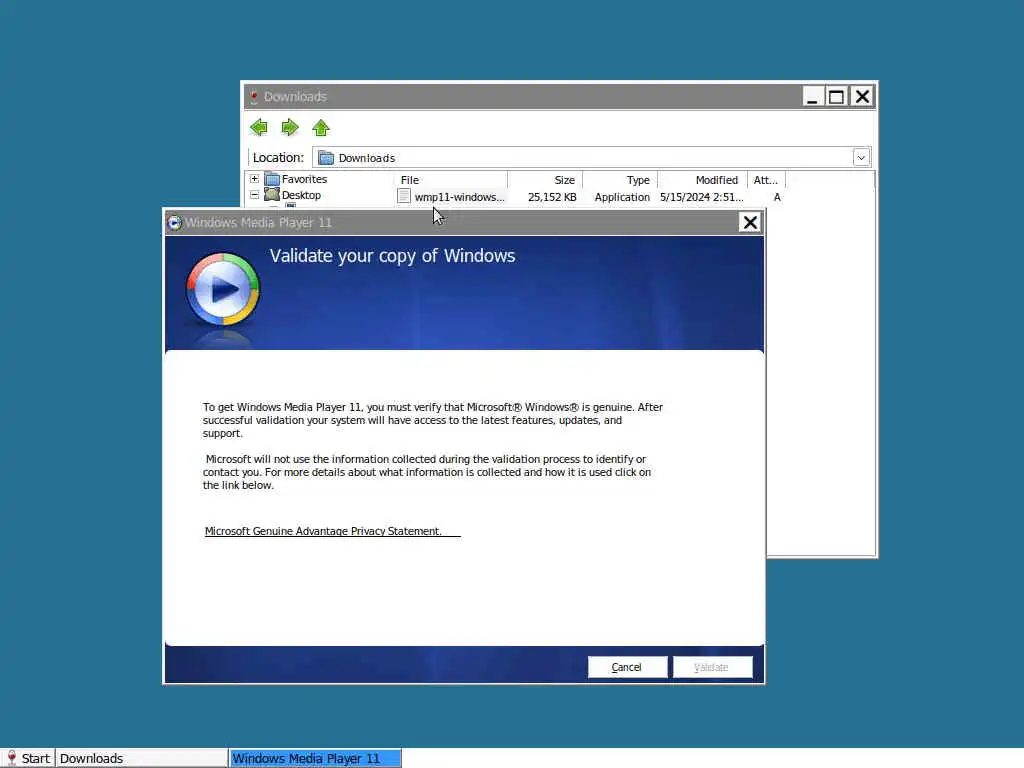This screenshot has height=768, width=1024.
Task: Minimize the Downloads window
Action: [x=812, y=97]
